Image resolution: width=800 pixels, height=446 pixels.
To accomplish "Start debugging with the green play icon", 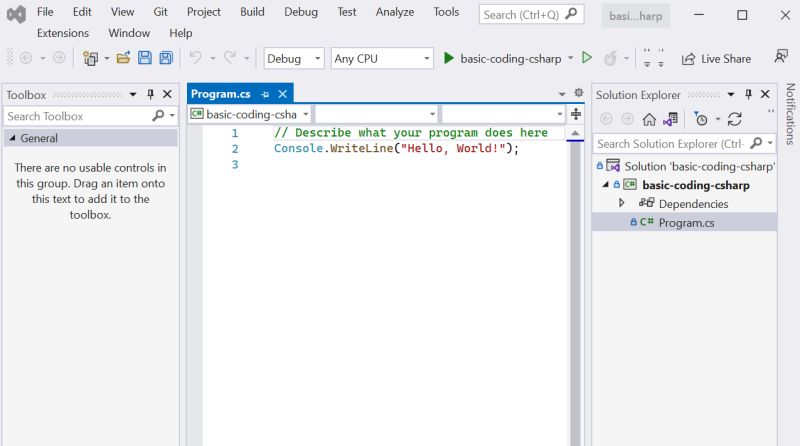I will tap(448, 58).
